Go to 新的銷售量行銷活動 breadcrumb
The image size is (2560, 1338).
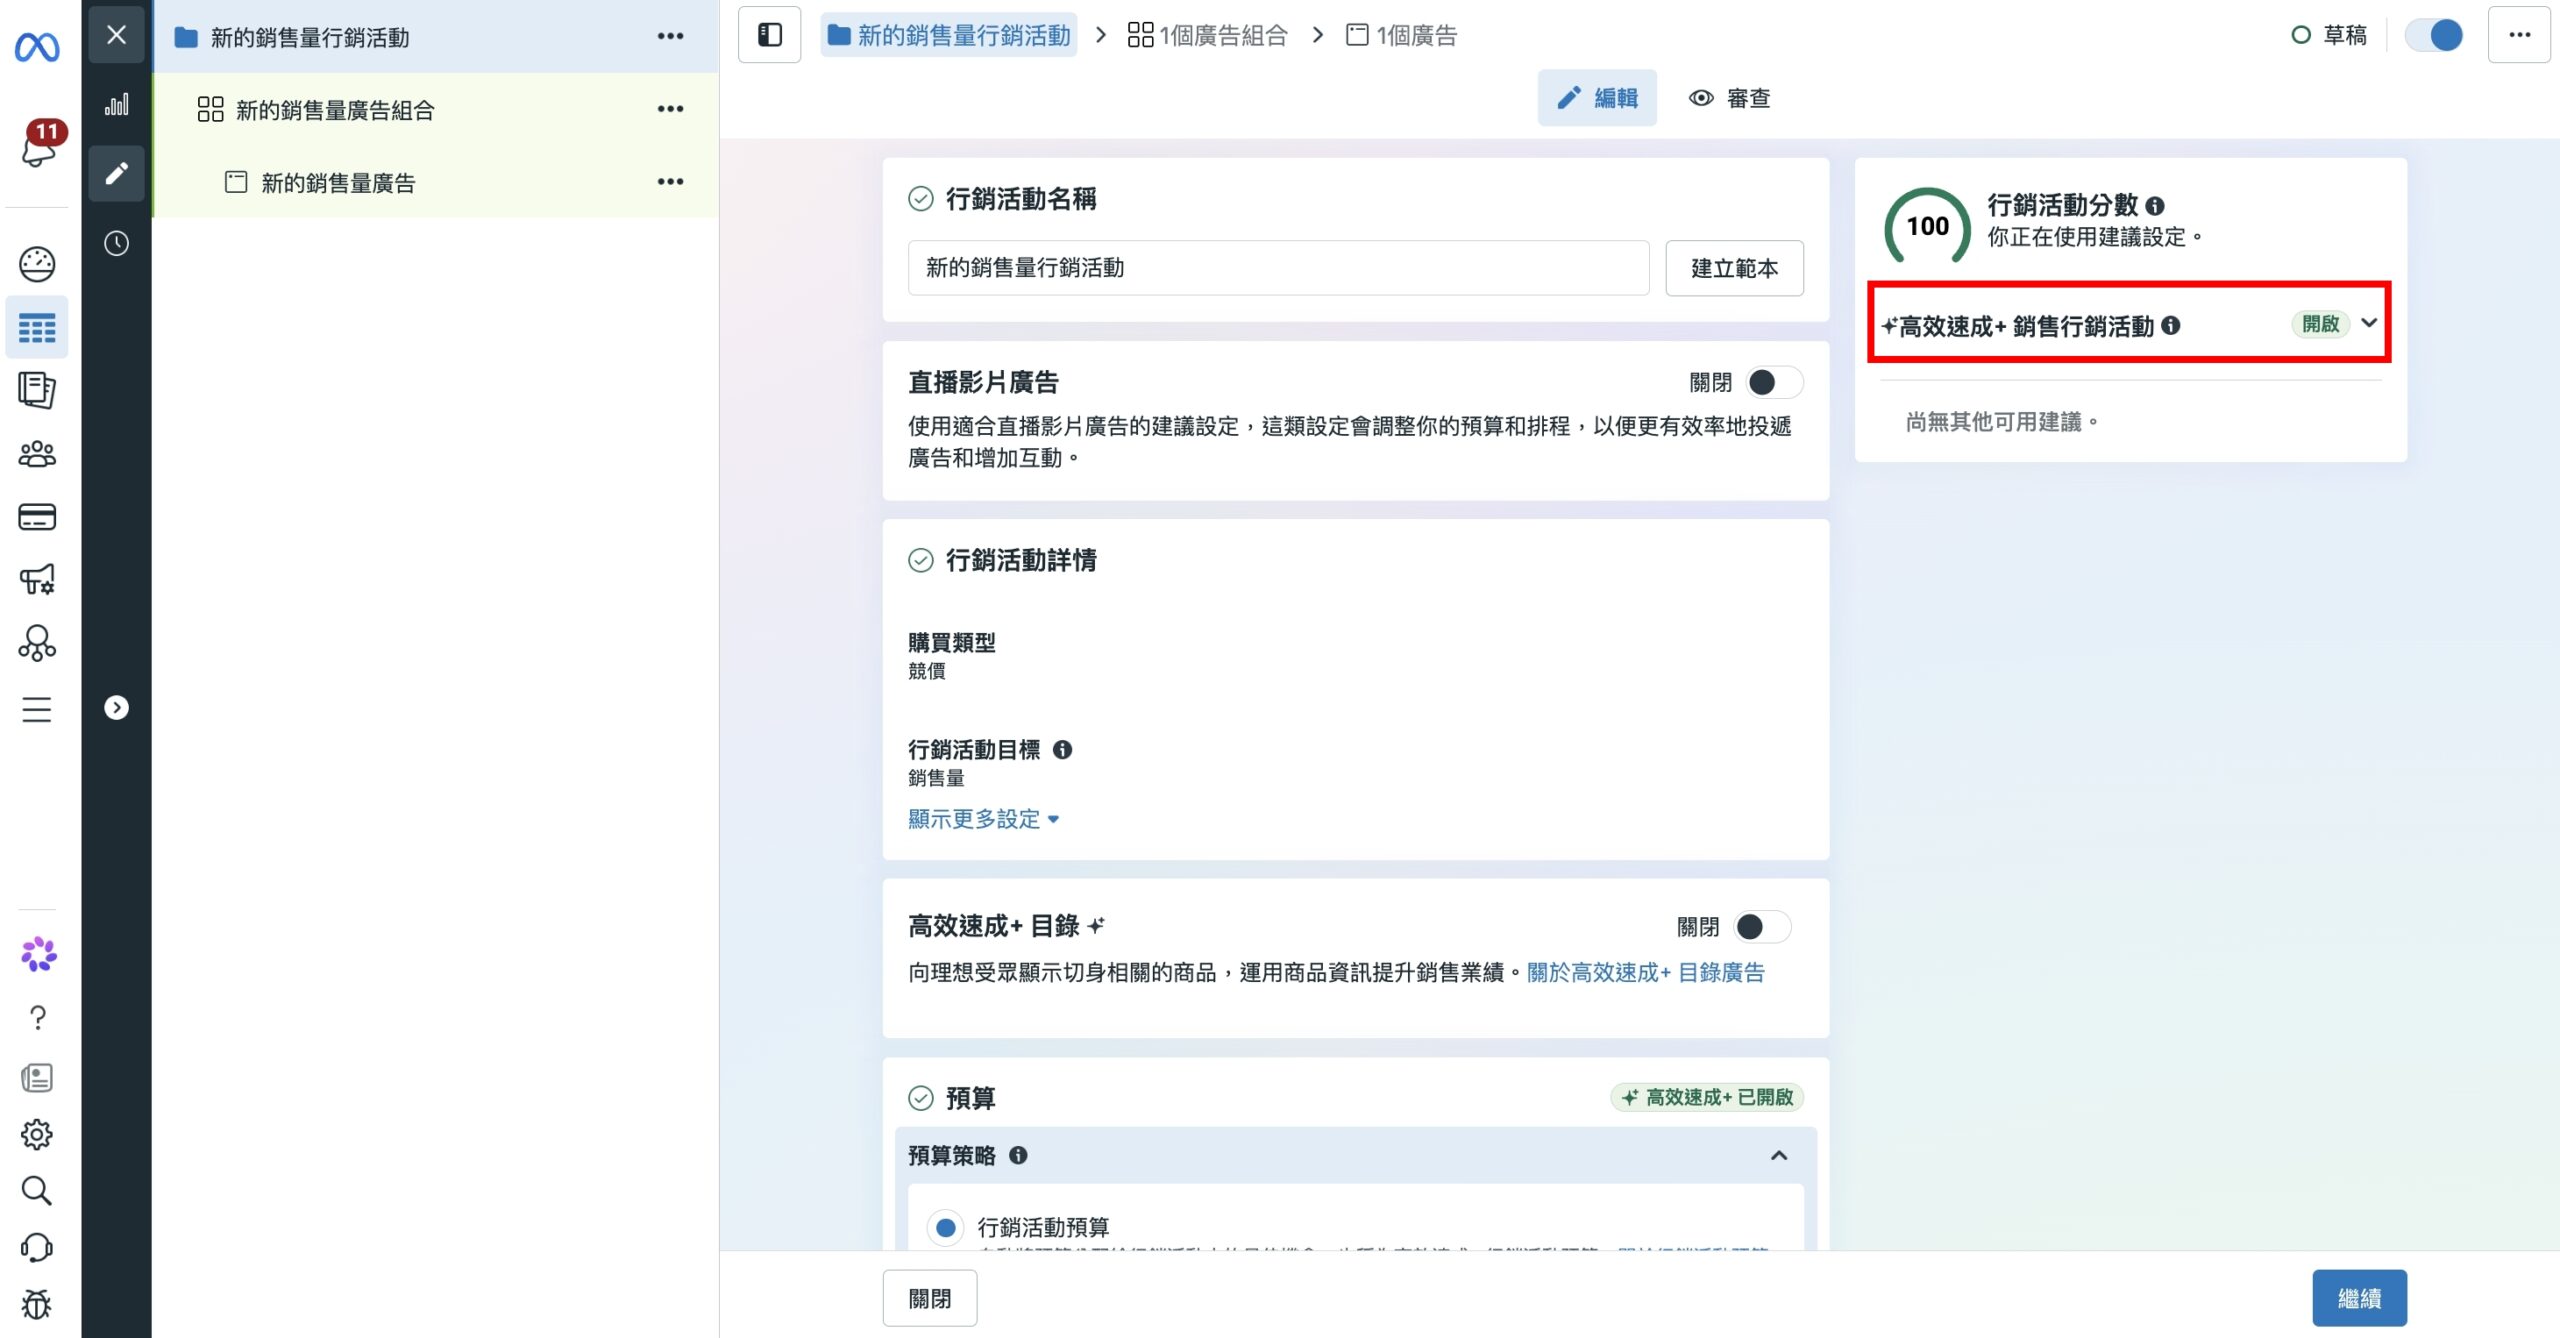[x=949, y=35]
